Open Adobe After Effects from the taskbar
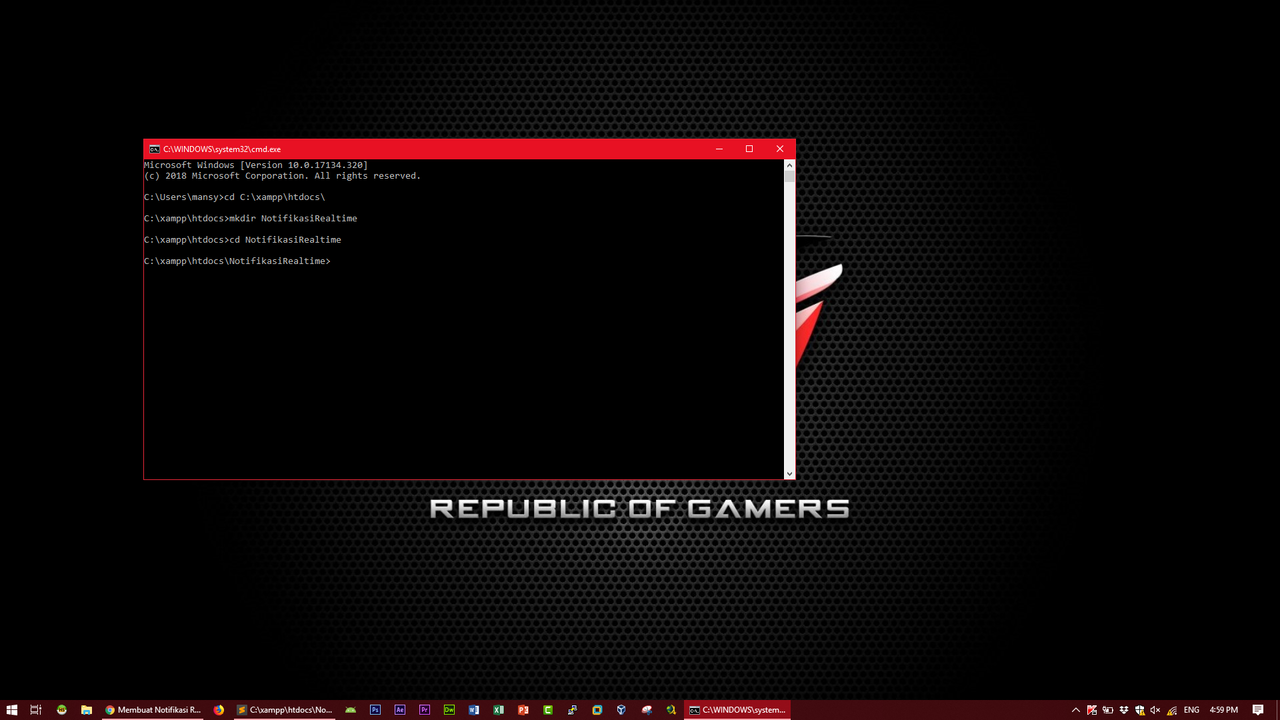1280x720 pixels. 400,710
